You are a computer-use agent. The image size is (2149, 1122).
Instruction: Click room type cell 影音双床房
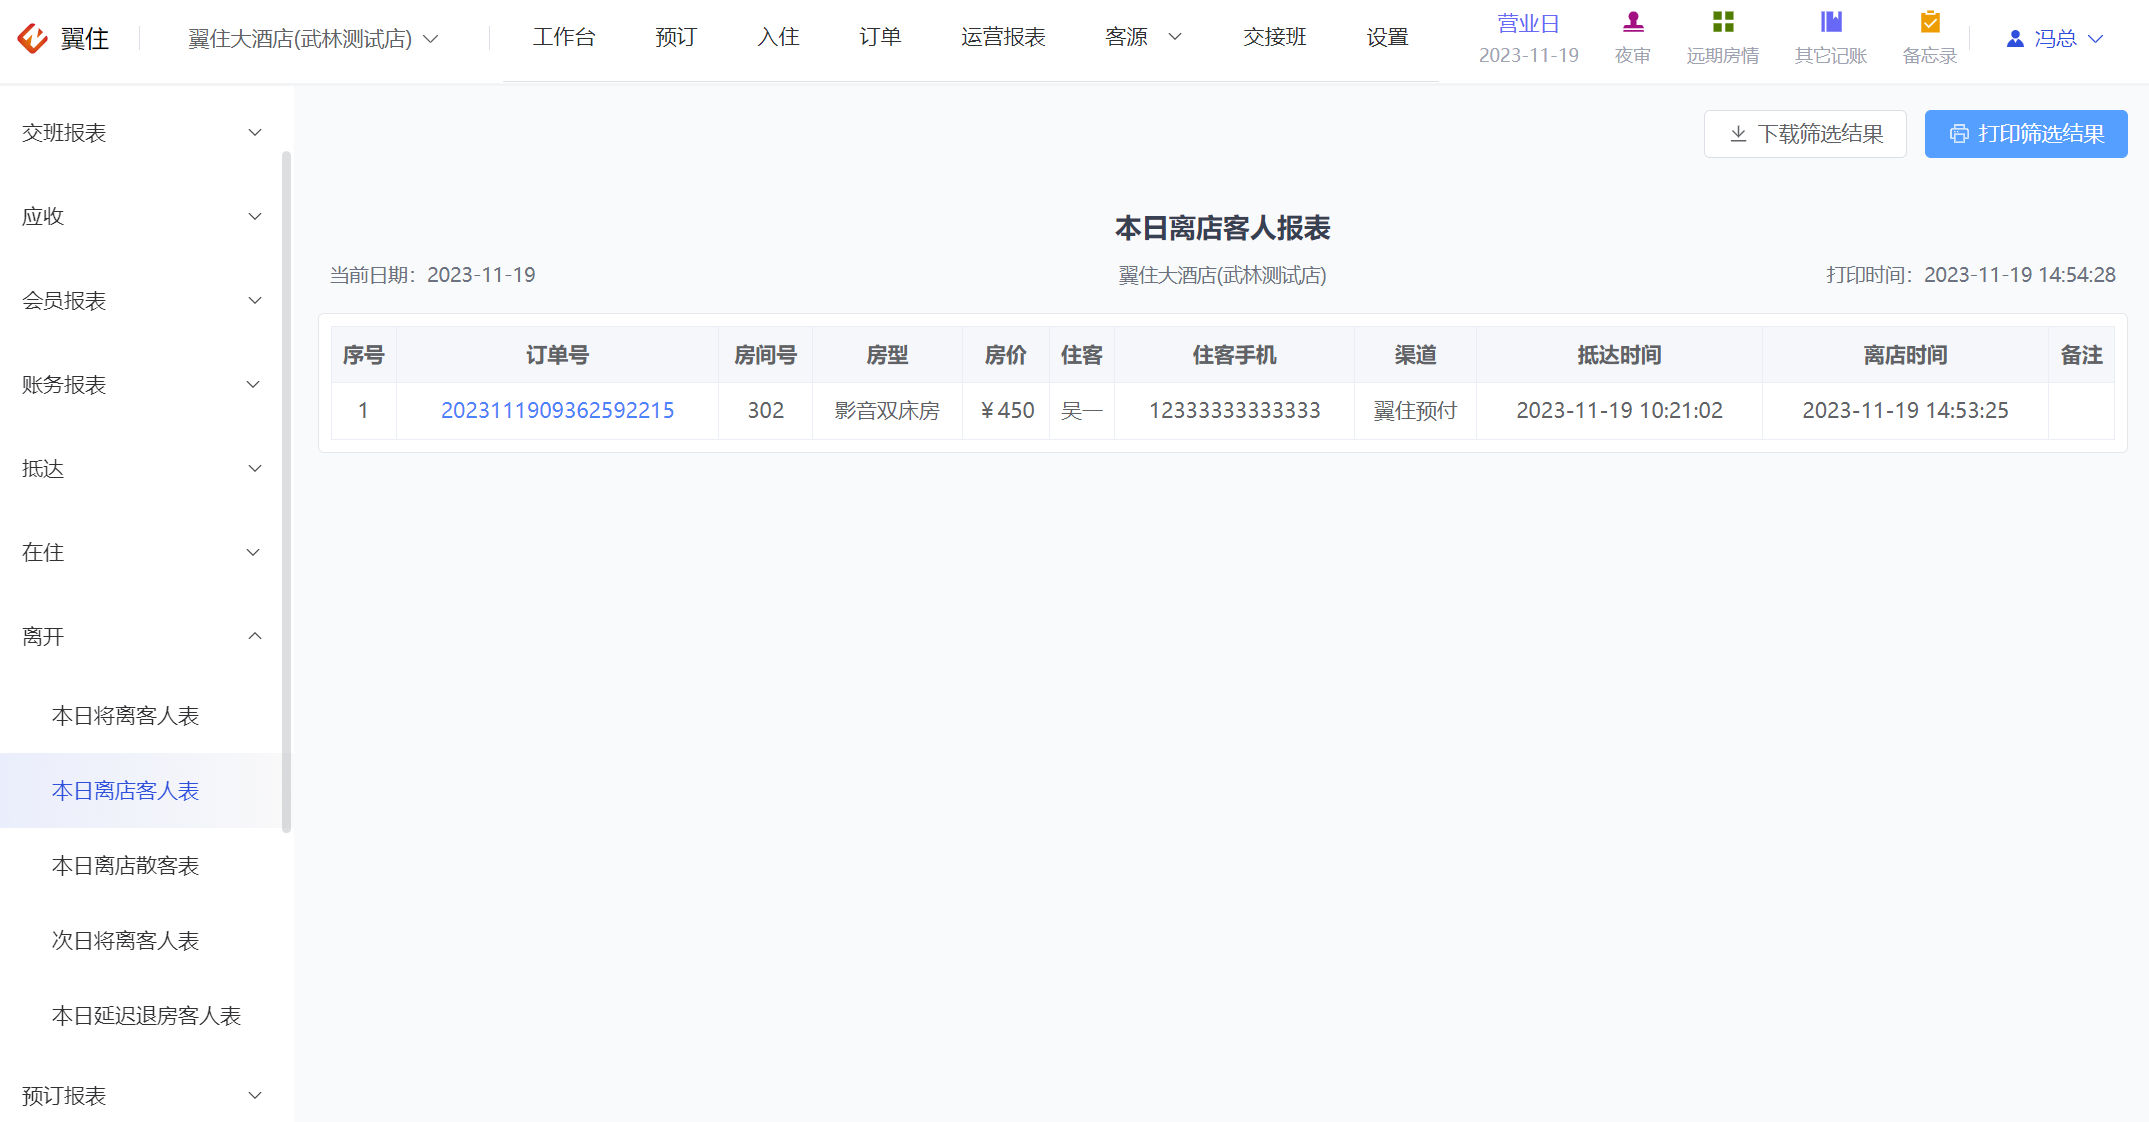pyautogui.click(x=887, y=410)
